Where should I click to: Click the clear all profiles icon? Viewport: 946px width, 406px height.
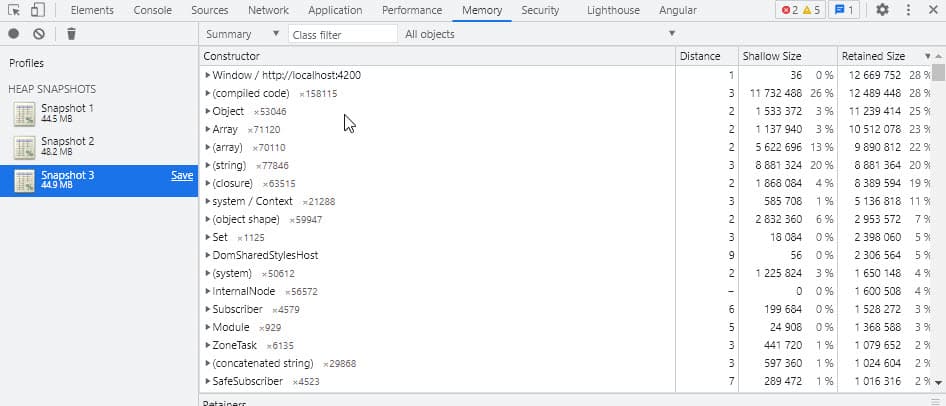[x=39, y=34]
